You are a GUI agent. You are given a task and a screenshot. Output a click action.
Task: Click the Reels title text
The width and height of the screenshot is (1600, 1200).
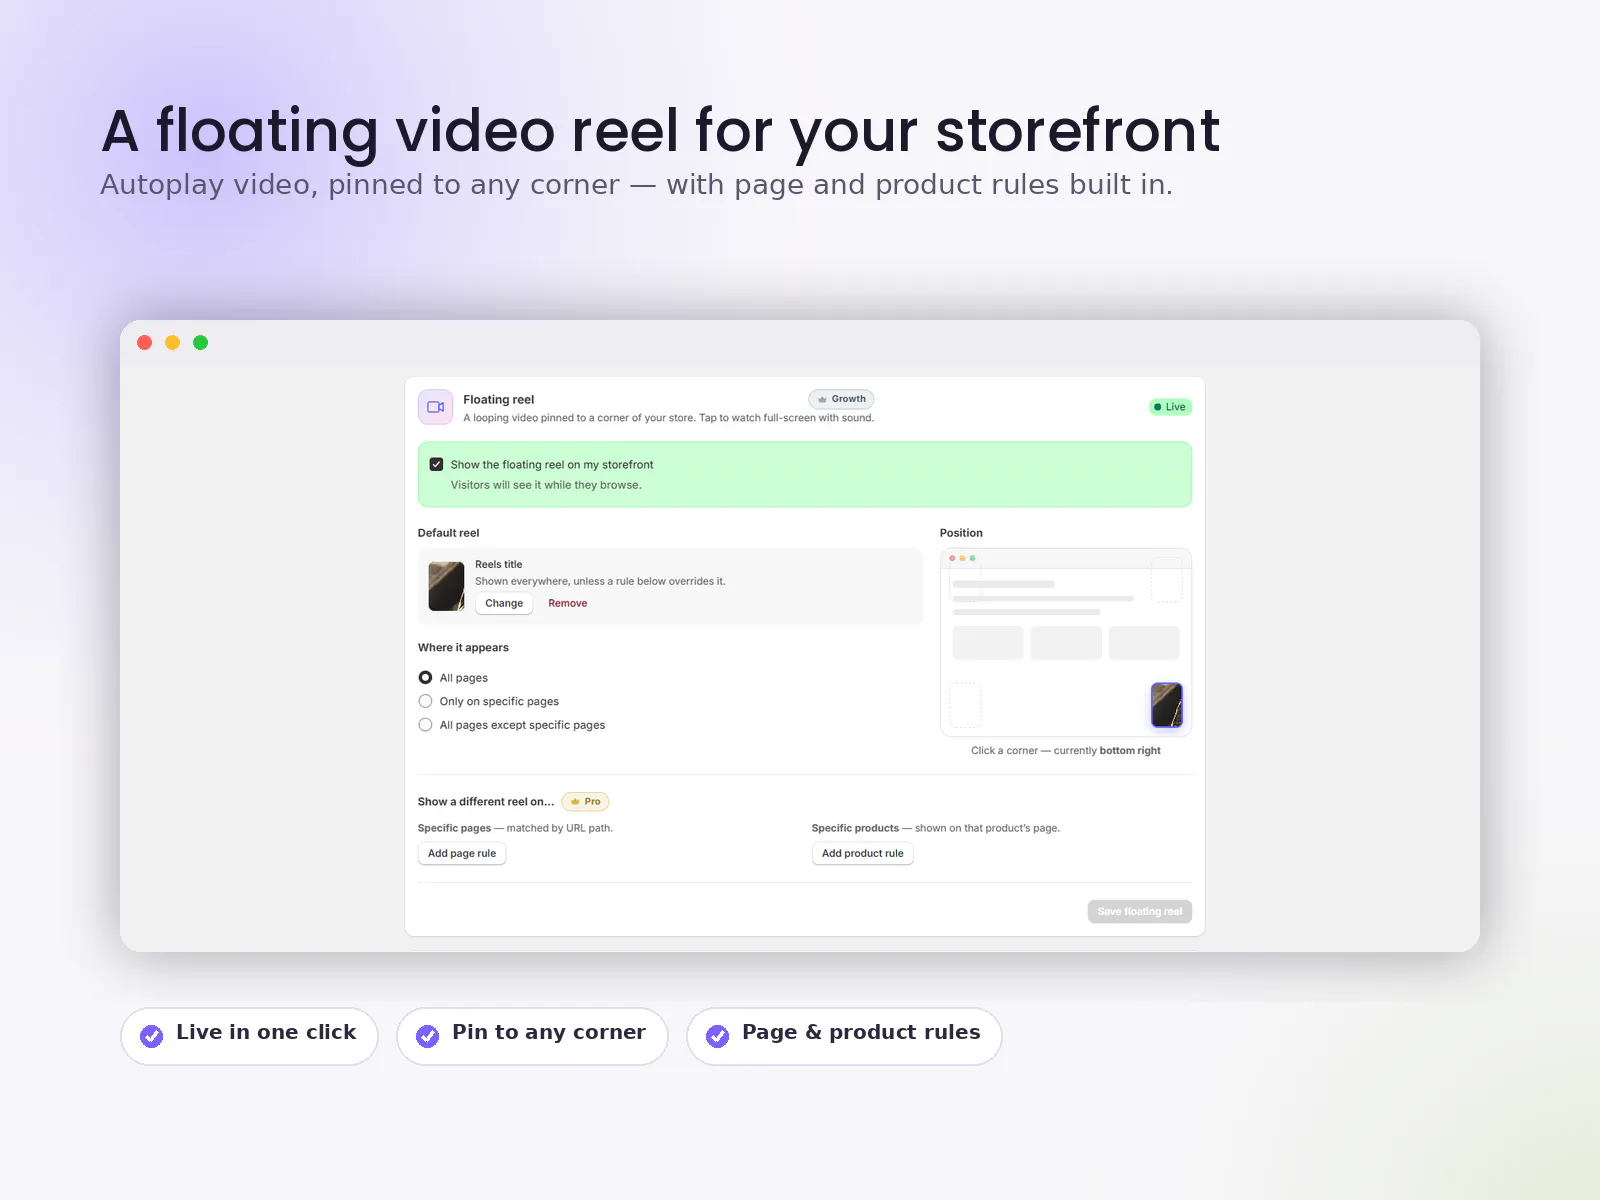point(499,564)
